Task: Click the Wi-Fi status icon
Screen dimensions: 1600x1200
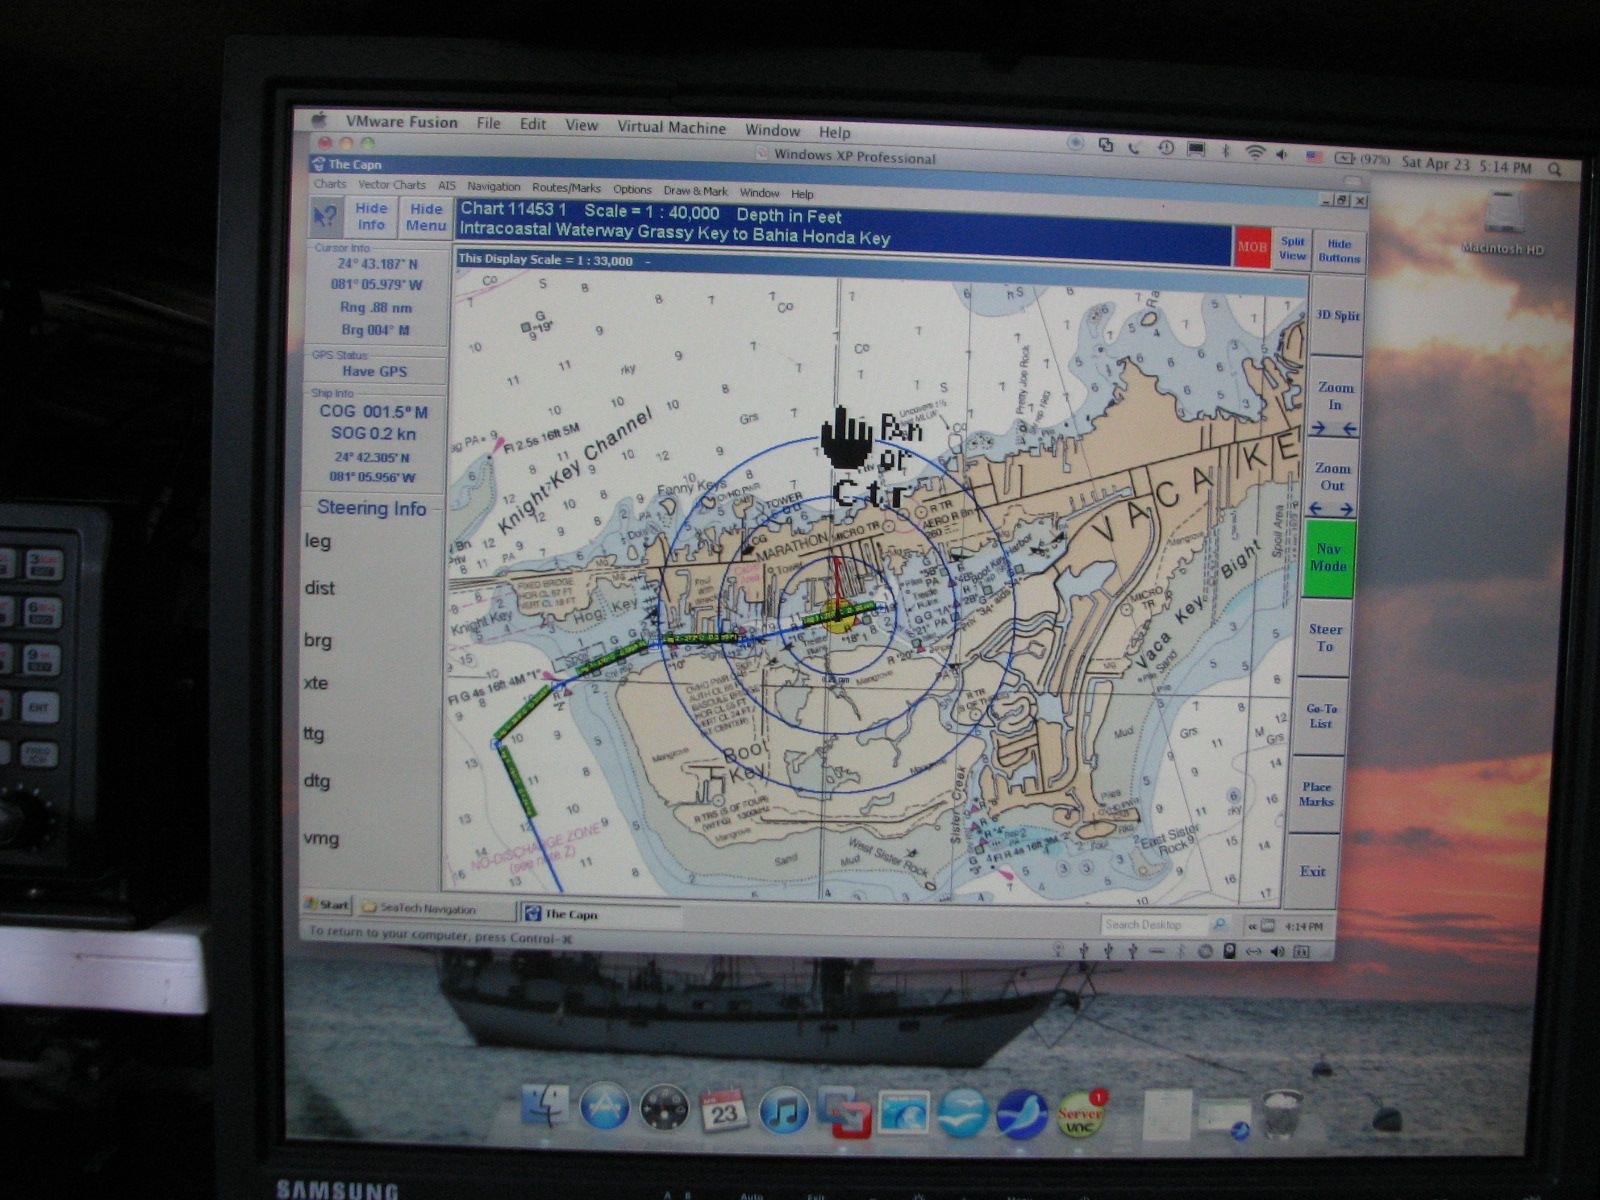Action: pos(1255,151)
